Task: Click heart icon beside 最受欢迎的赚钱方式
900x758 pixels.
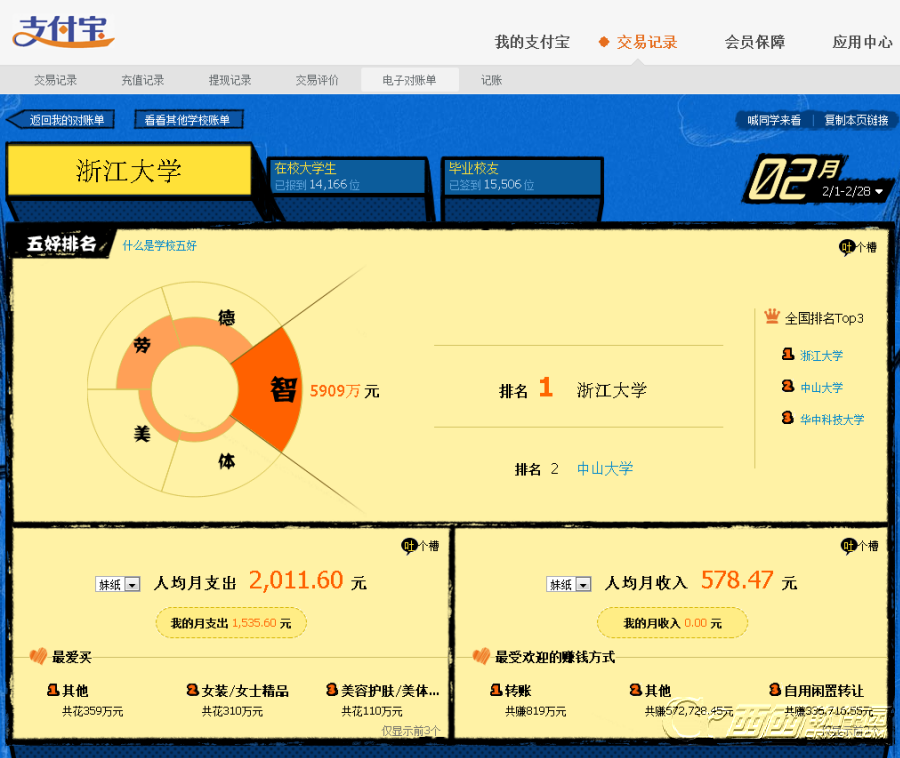Action: 481,656
